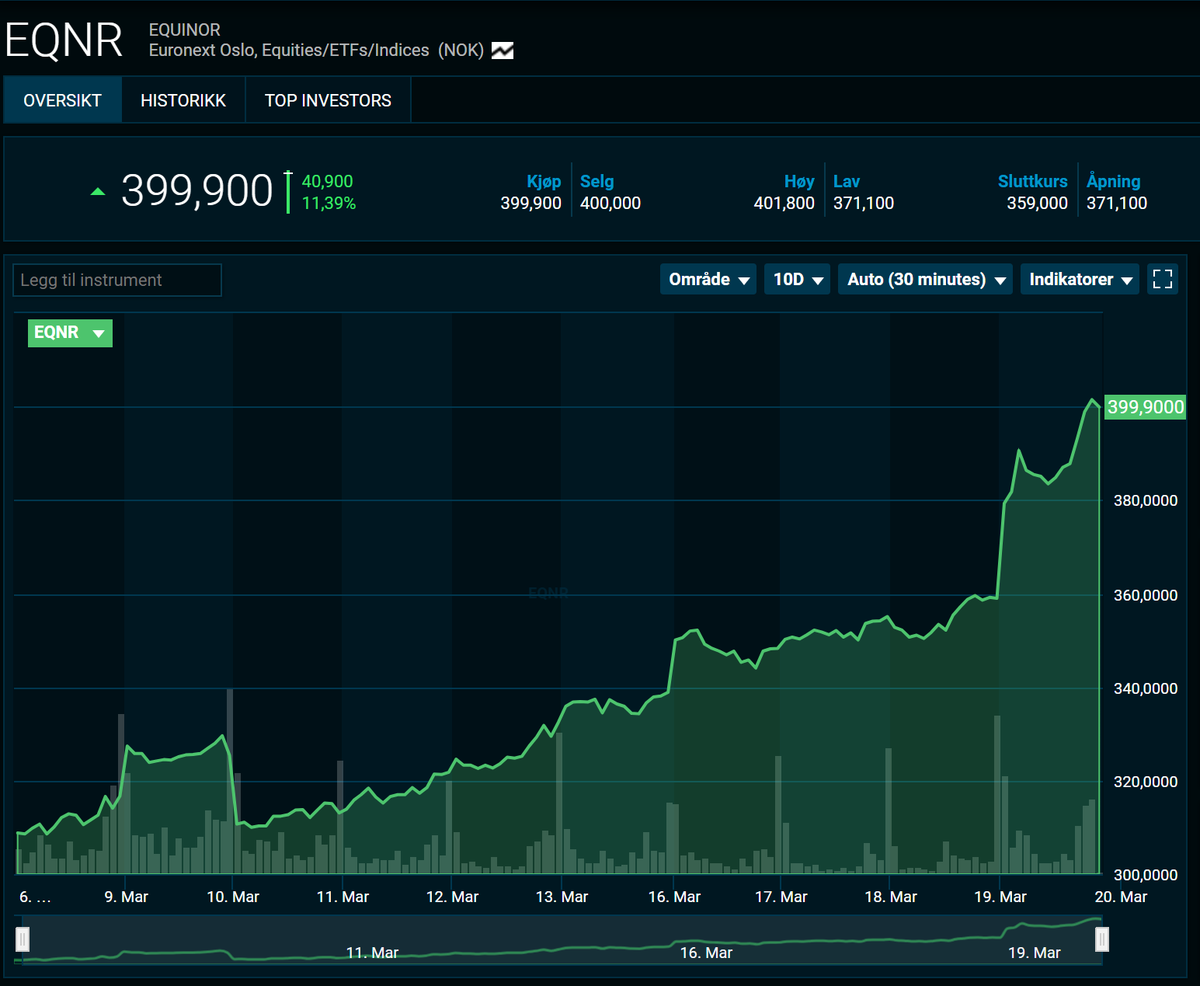Open the TOP INVESTORS tab
Viewport: 1200px width, 986px height.
pos(328,100)
